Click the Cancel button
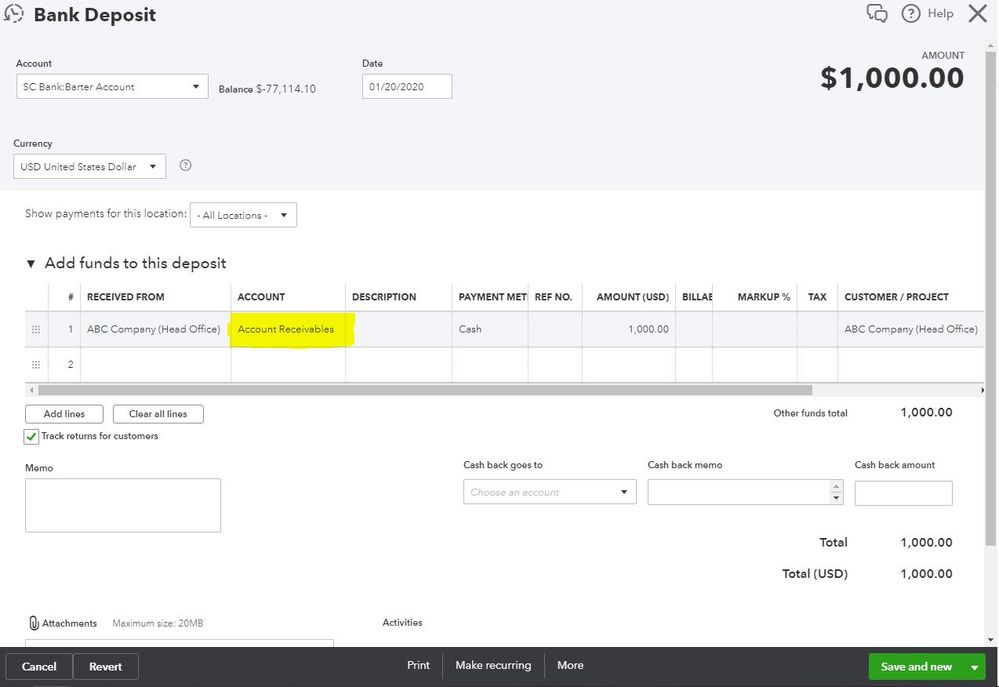The image size is (999, 687). coord(40,667)
